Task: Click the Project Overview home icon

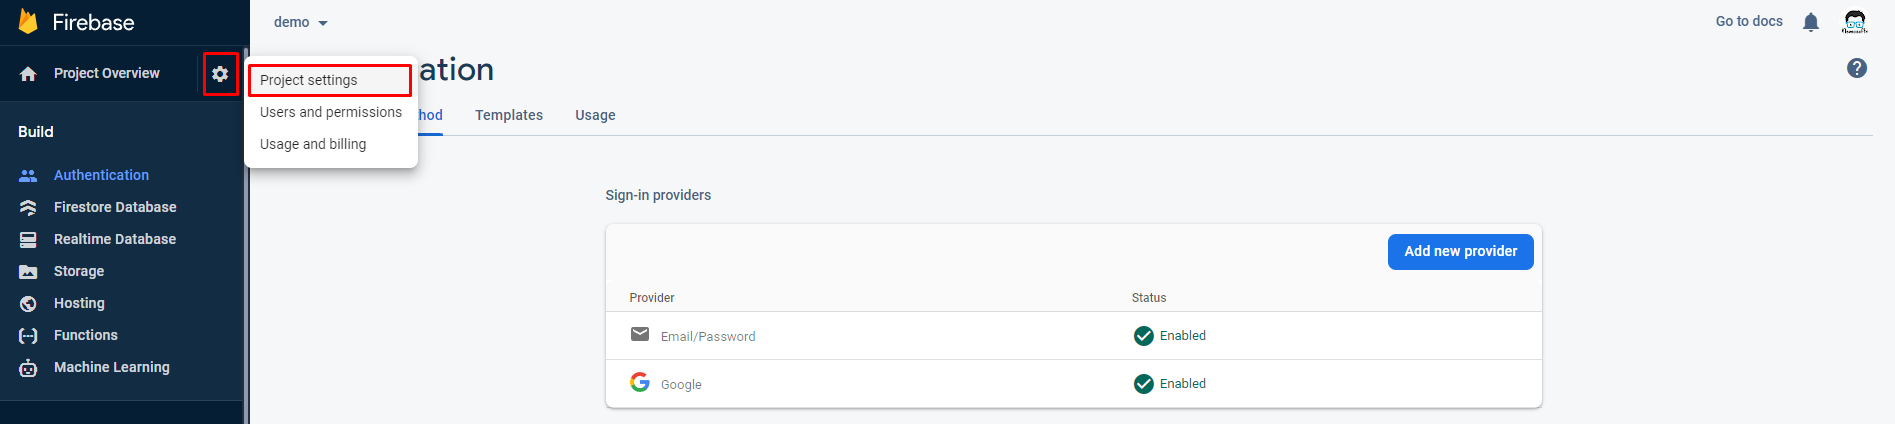Action: click(28, 74)
